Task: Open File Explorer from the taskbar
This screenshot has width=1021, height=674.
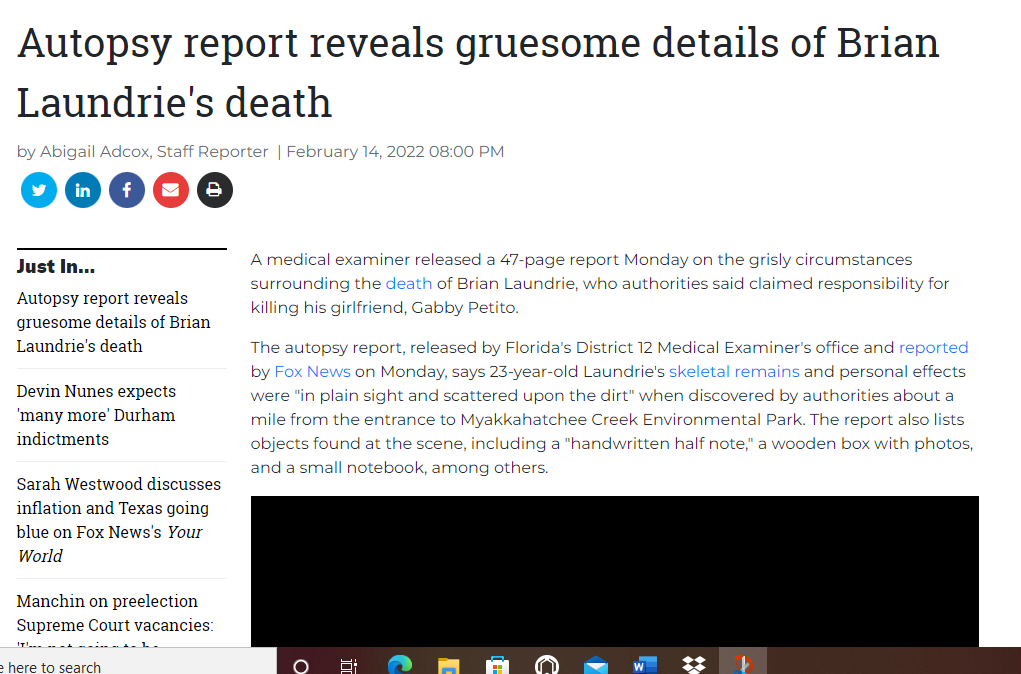Action: pyautogui.click(x=449, y=665)
